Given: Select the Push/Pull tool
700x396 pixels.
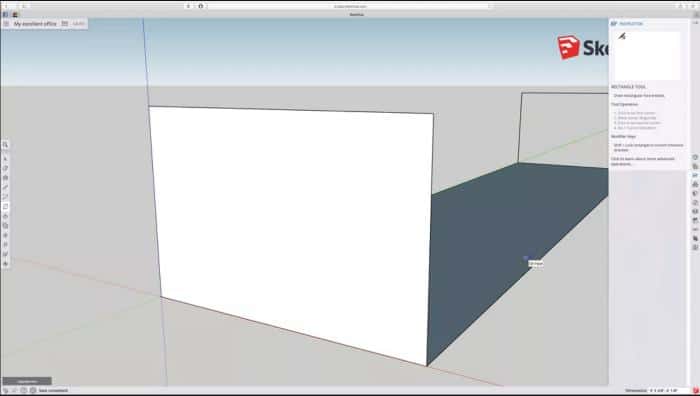Looking at the screenshot, I should click(5, 216).
